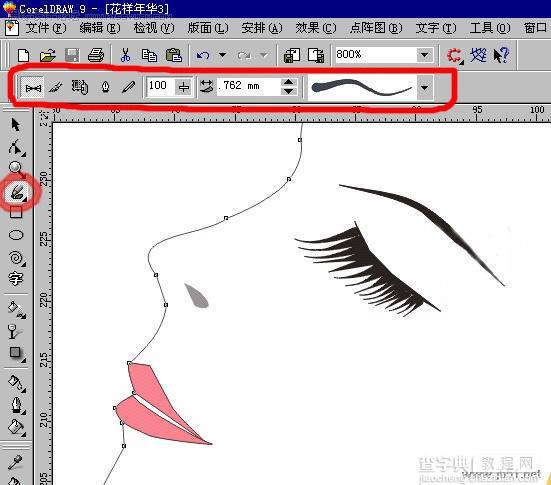The height and width of the screenshot is (485, 551).
Task: Click the blue Corel online icon
Action: click(478, 55)
